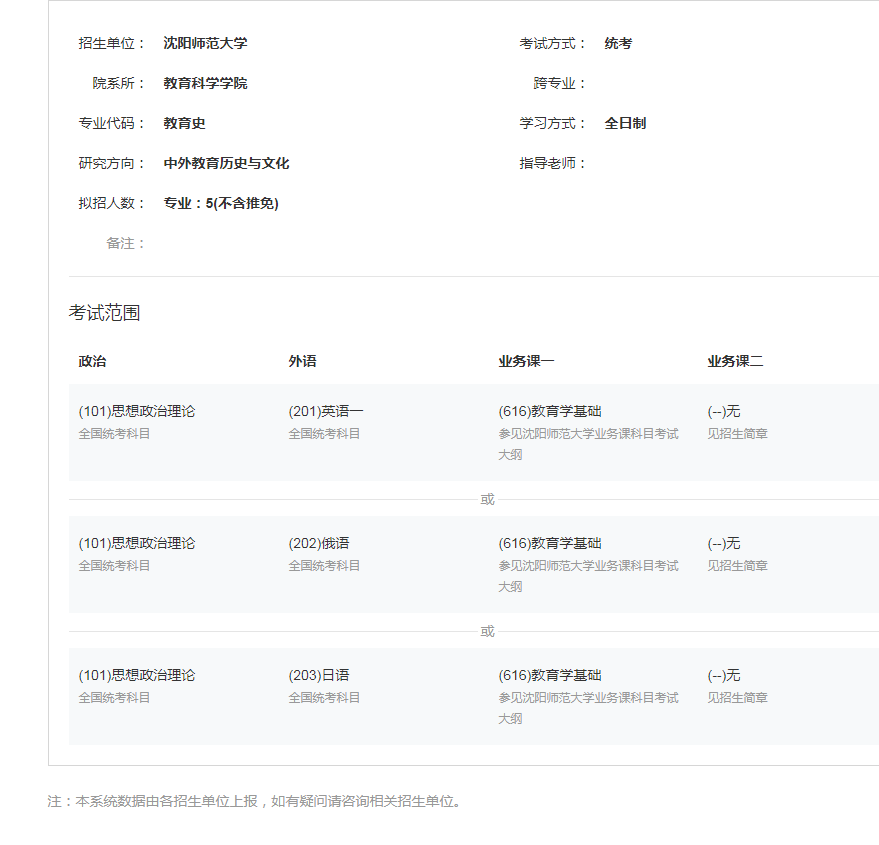879x845 pixels.
Task: Click the 统考 exam method value
Action: [618, 43]
